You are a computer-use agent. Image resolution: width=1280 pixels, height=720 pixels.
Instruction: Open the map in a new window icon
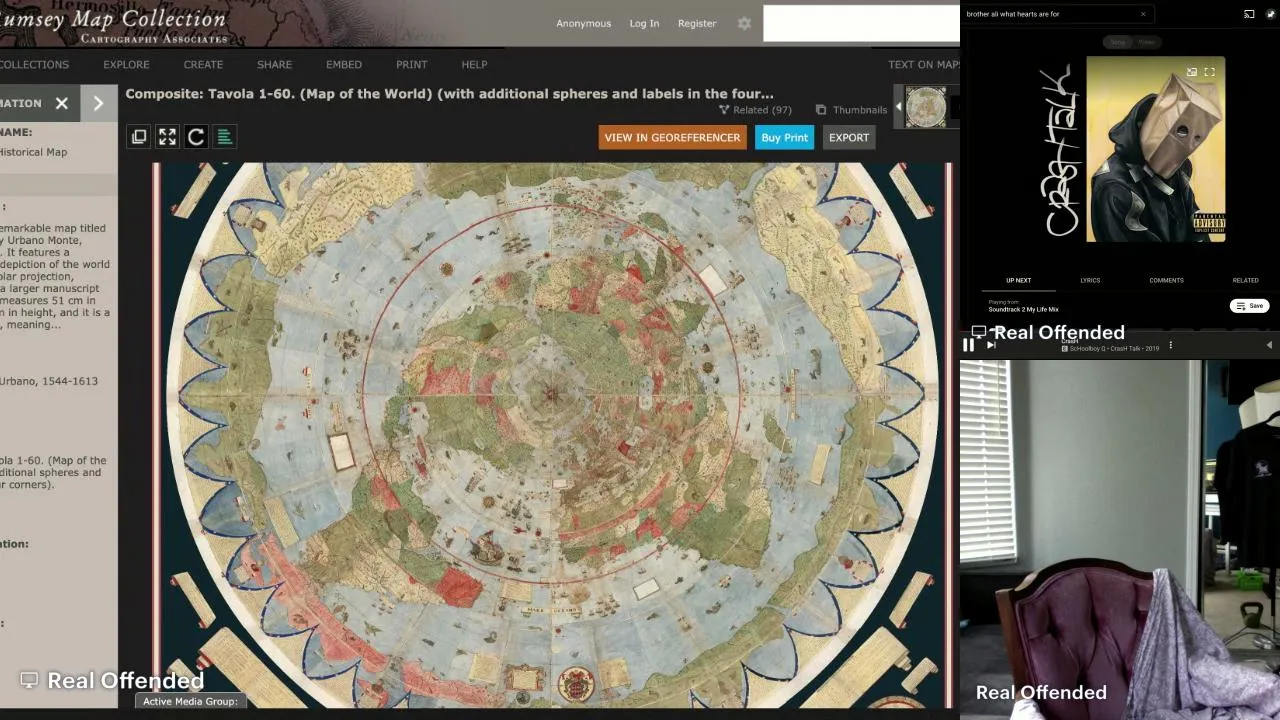139,137
